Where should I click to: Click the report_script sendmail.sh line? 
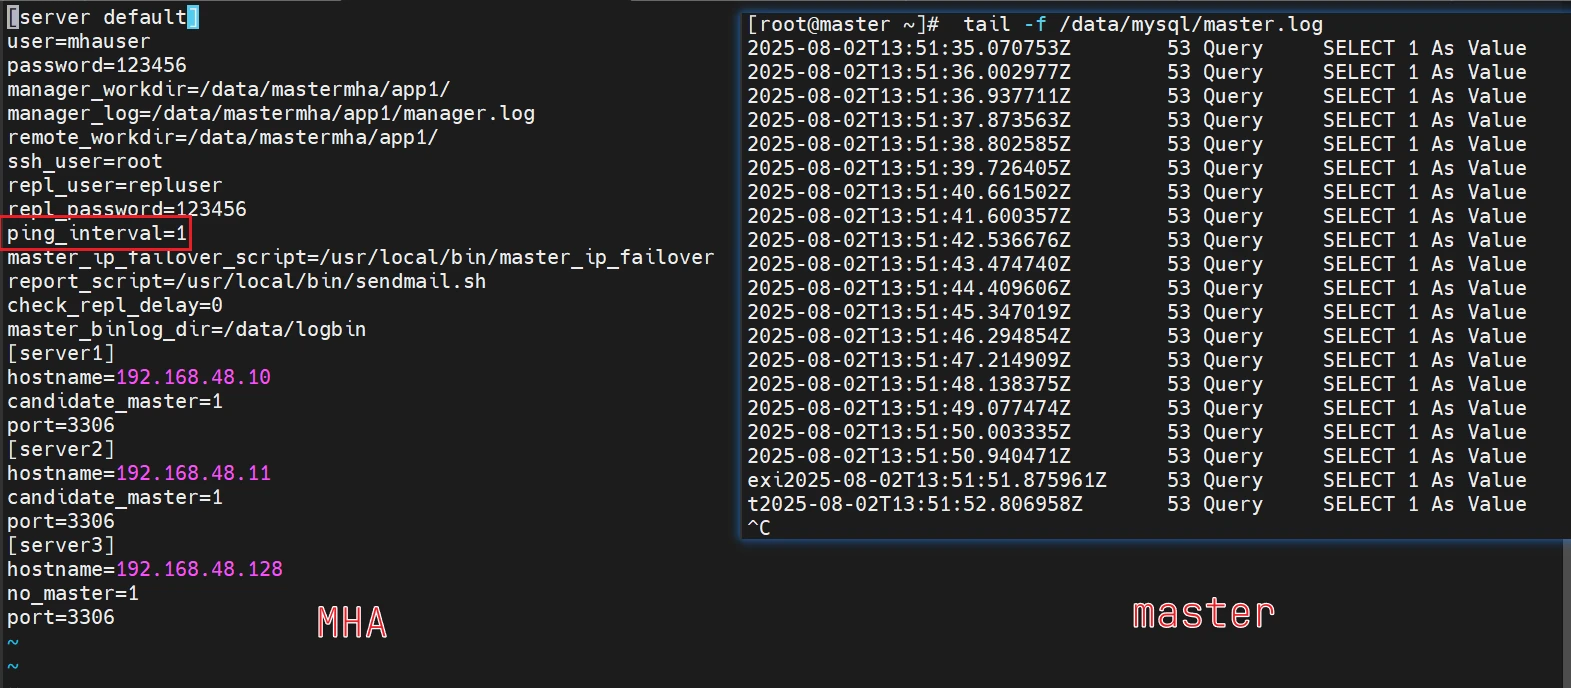(246, 282)
